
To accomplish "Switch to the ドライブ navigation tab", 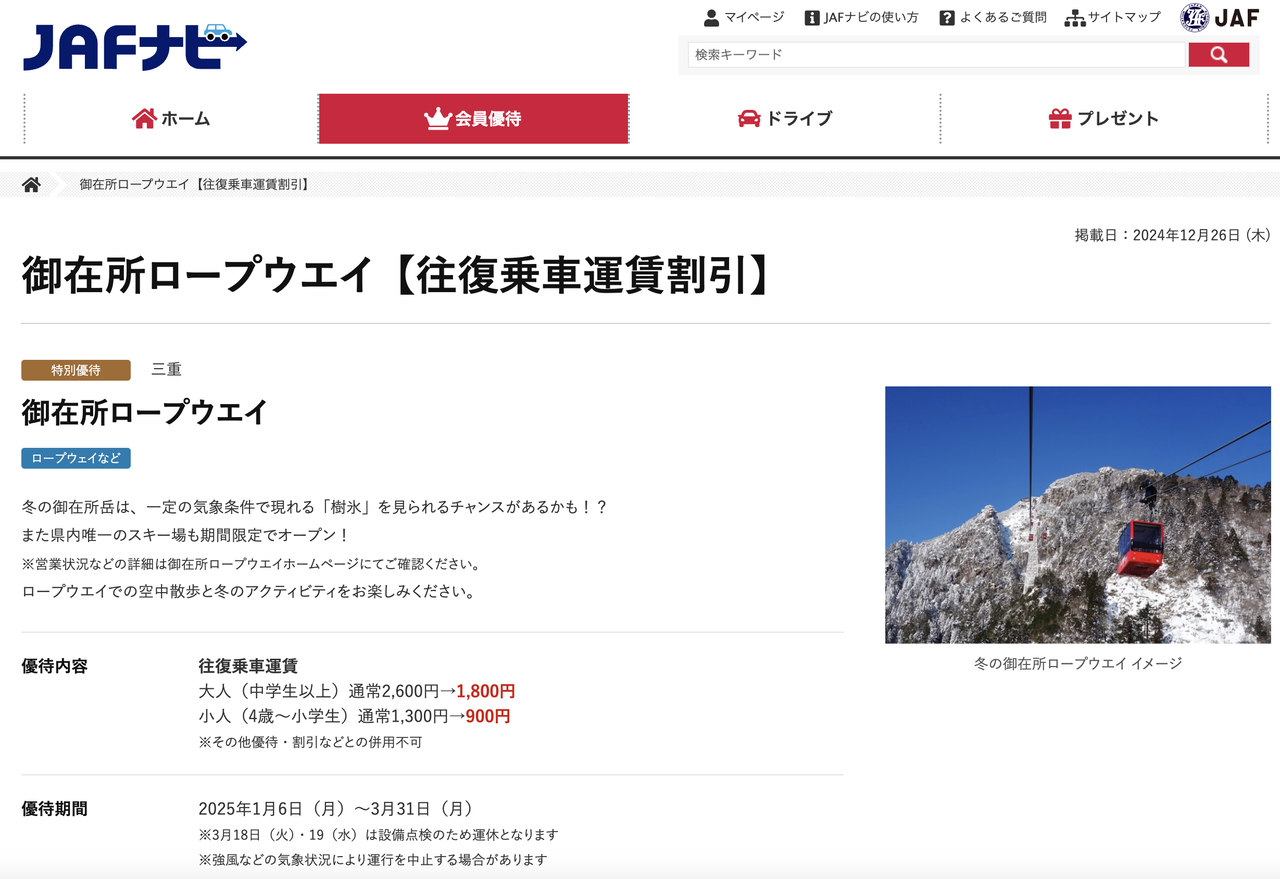I will pyautogui.click(x=785, y=118).
